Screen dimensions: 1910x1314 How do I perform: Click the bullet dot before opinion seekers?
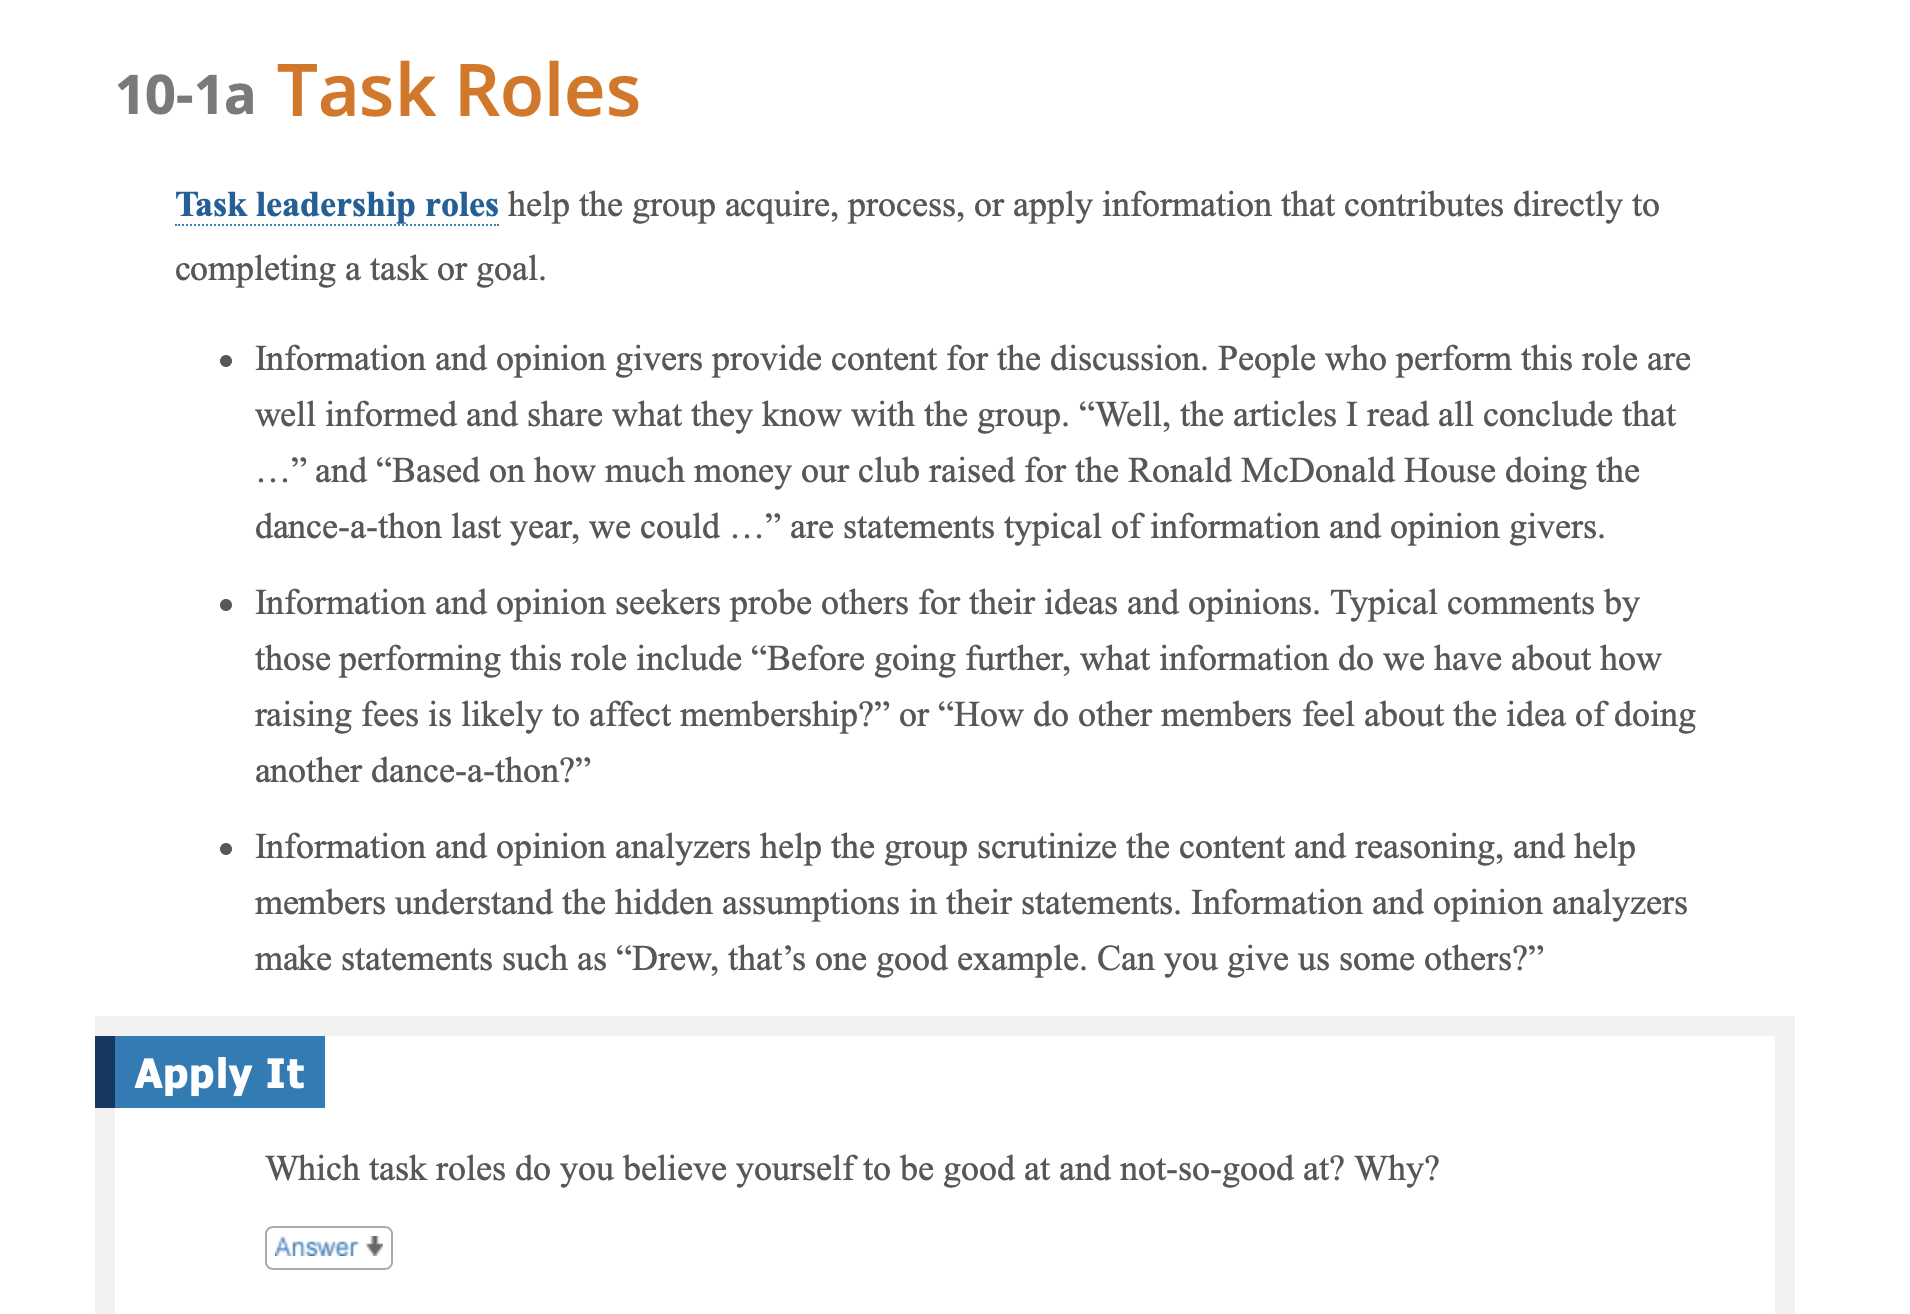[227, 605]
